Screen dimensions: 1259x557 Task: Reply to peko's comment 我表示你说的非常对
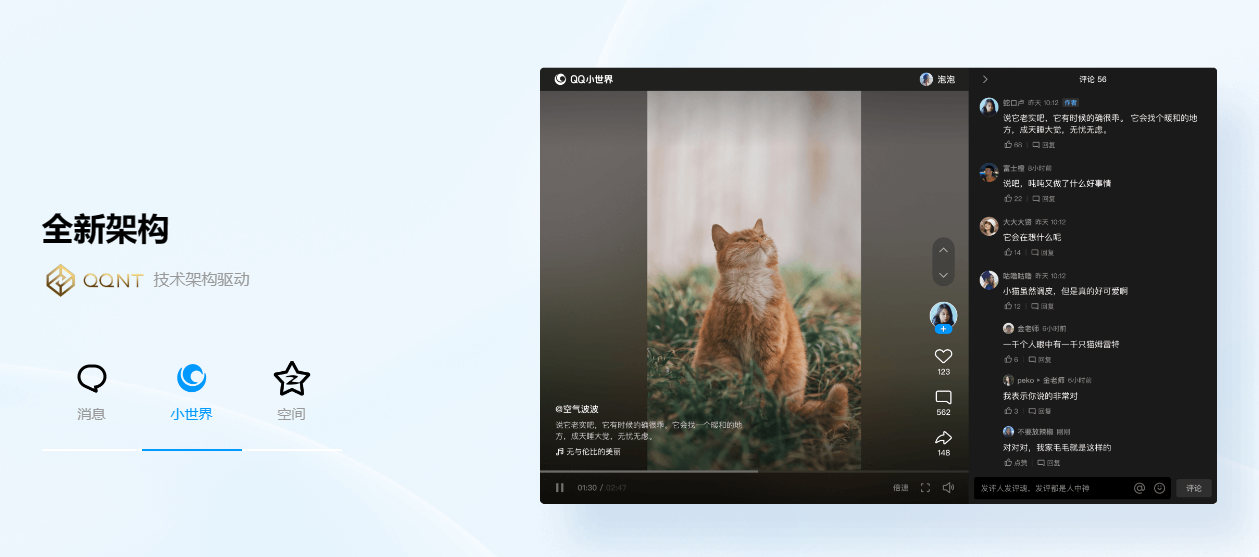pos(1040,411)
